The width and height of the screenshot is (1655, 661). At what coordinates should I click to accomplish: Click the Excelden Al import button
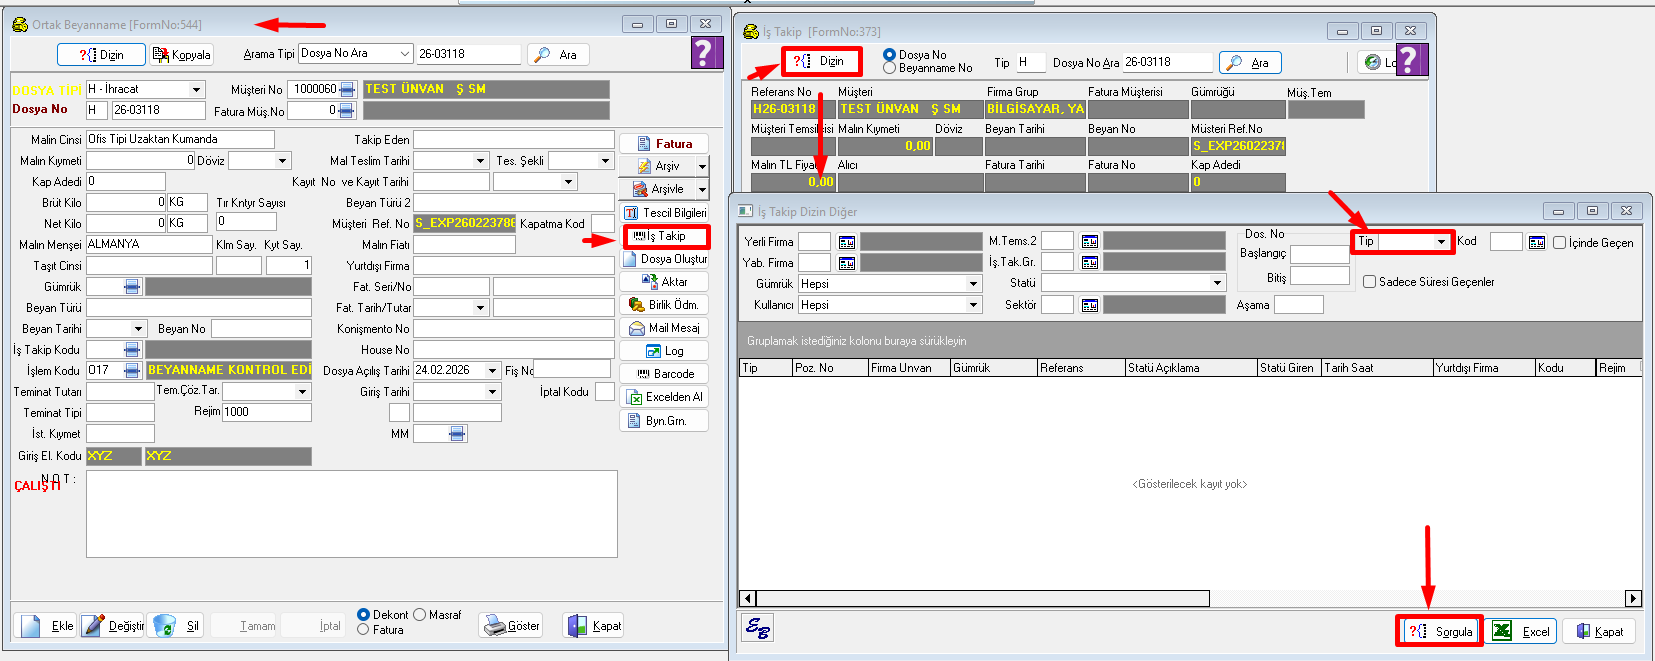pyautogui.click(x=664, y=397)
